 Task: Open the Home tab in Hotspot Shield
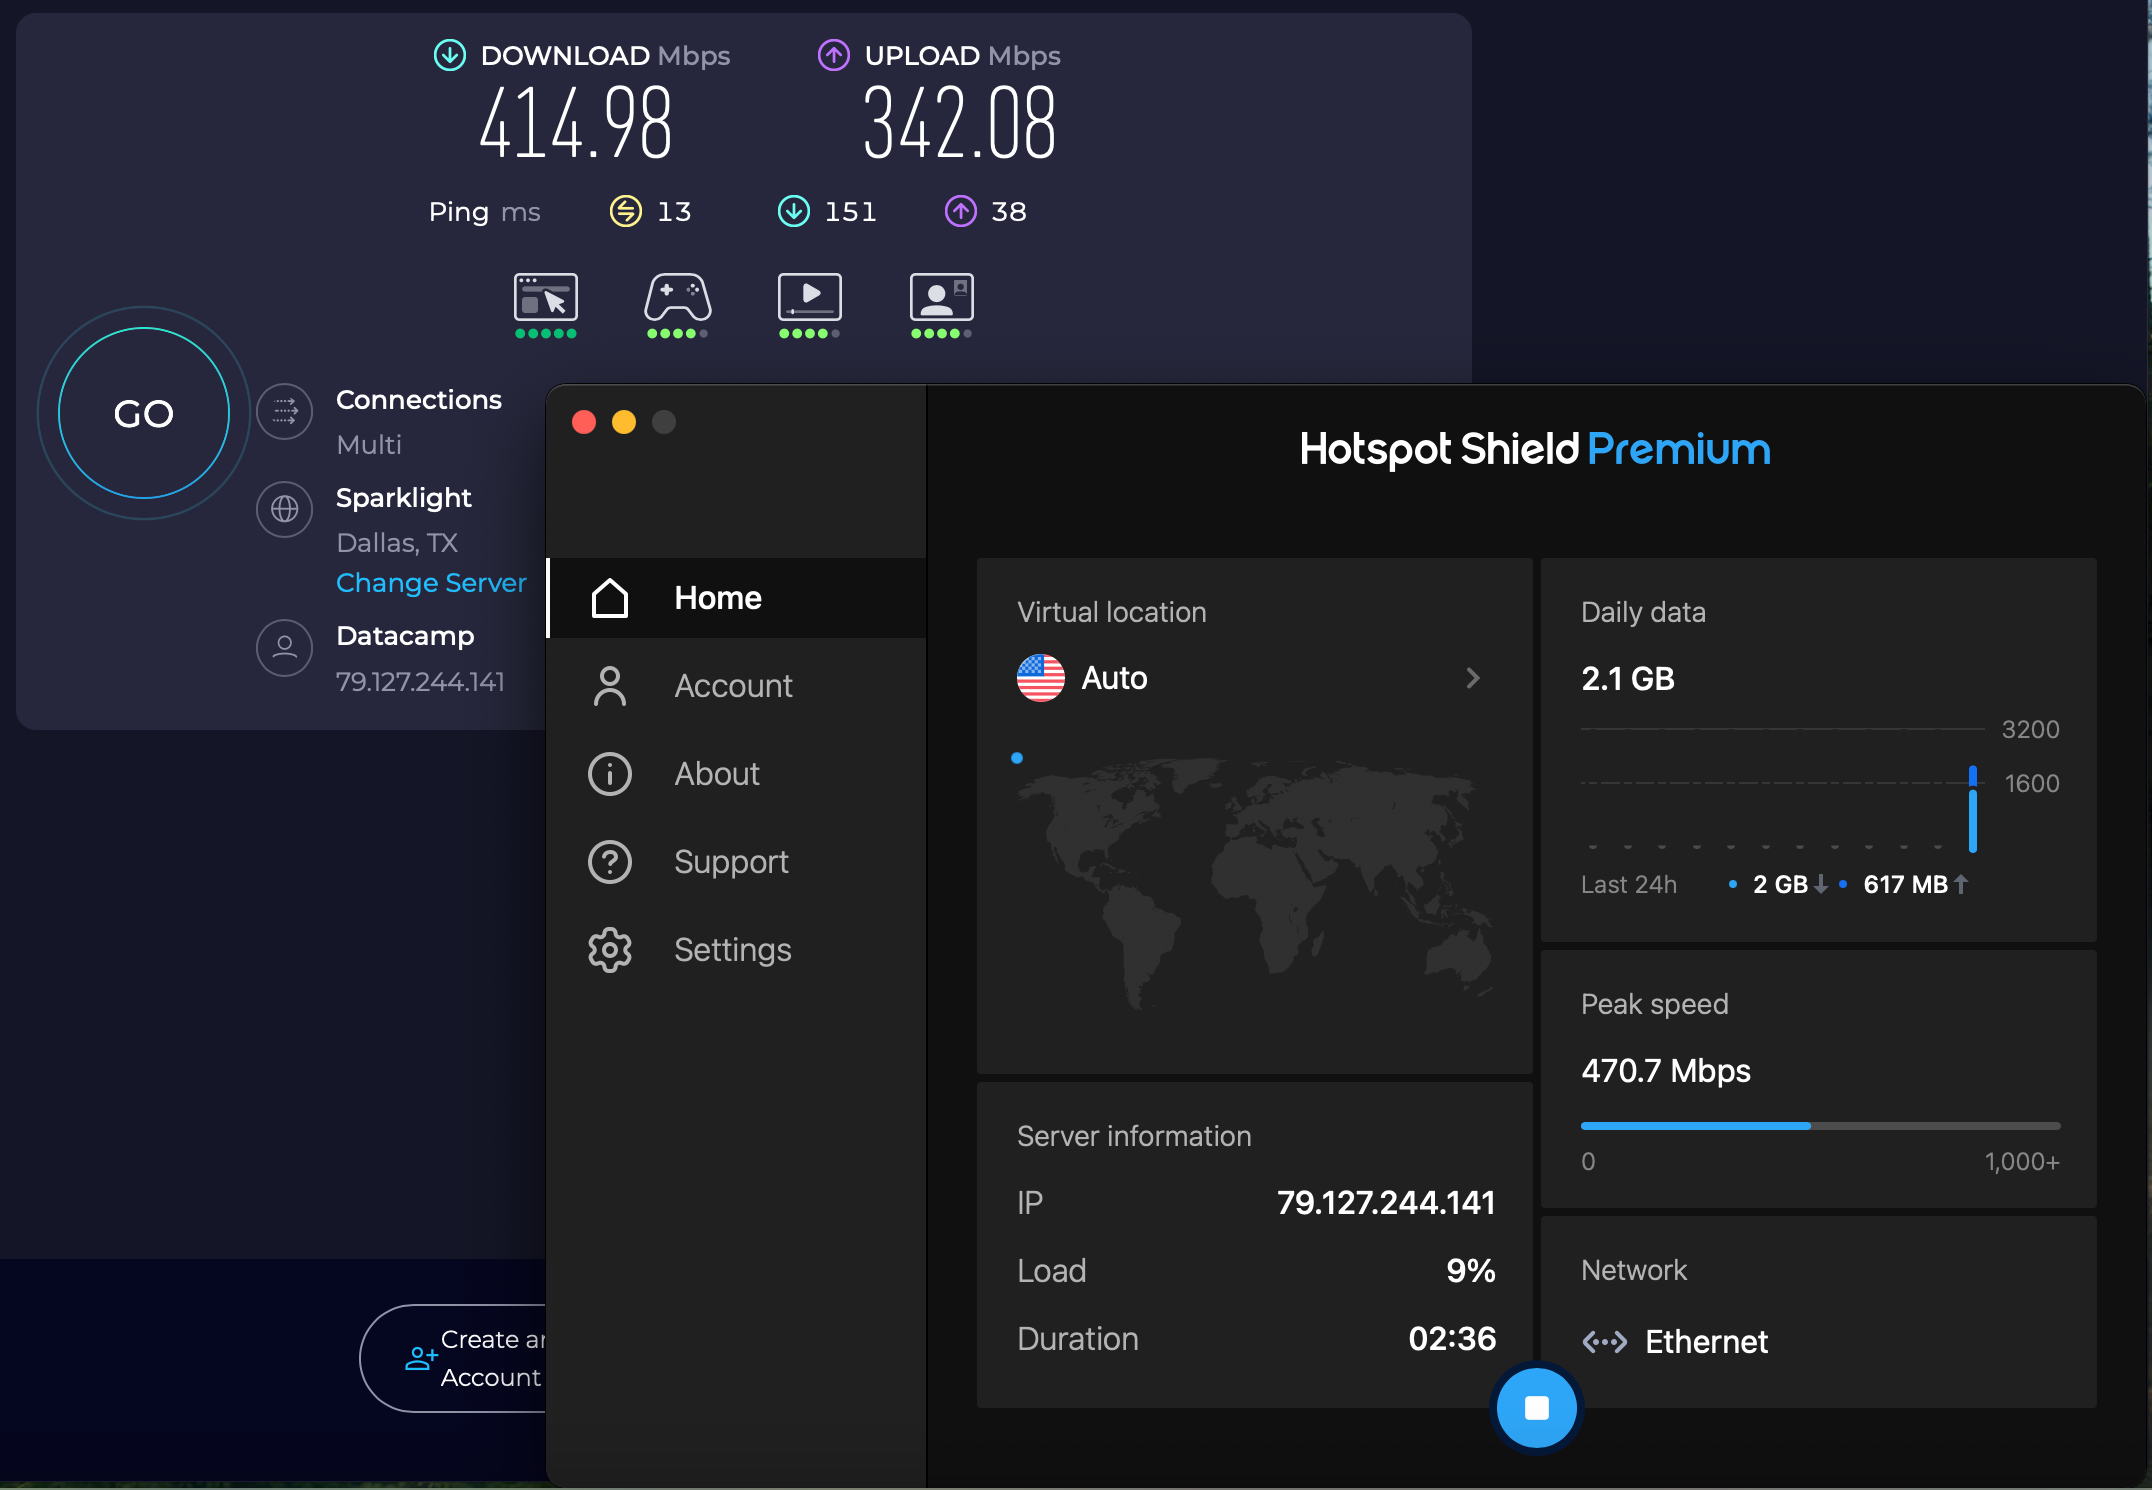click(x=738, y=598)
